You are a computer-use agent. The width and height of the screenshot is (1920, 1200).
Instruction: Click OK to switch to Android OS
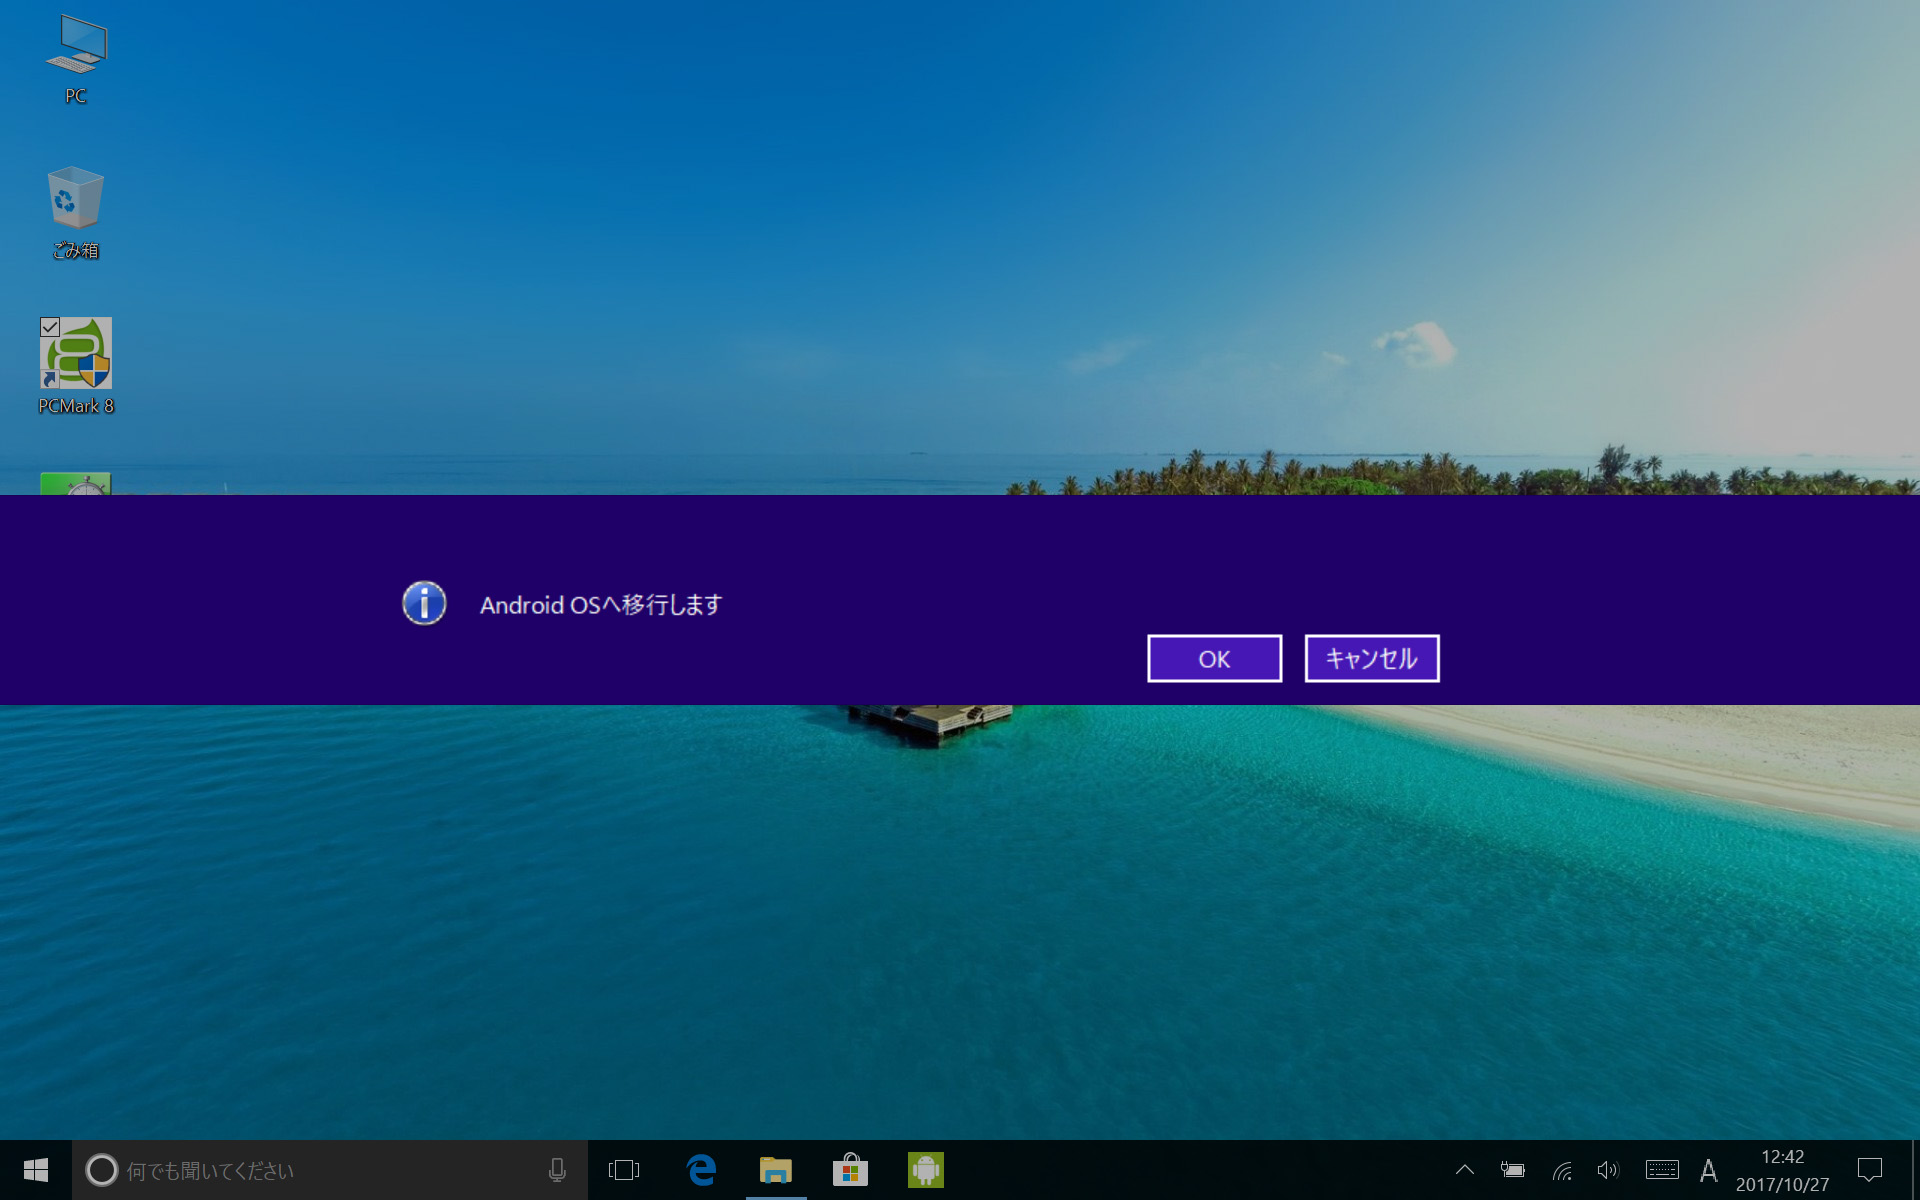tap(1214, 659)
